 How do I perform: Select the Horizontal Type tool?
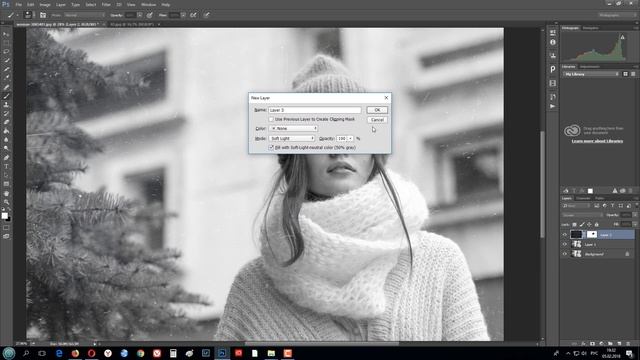[x=6, y=167]
